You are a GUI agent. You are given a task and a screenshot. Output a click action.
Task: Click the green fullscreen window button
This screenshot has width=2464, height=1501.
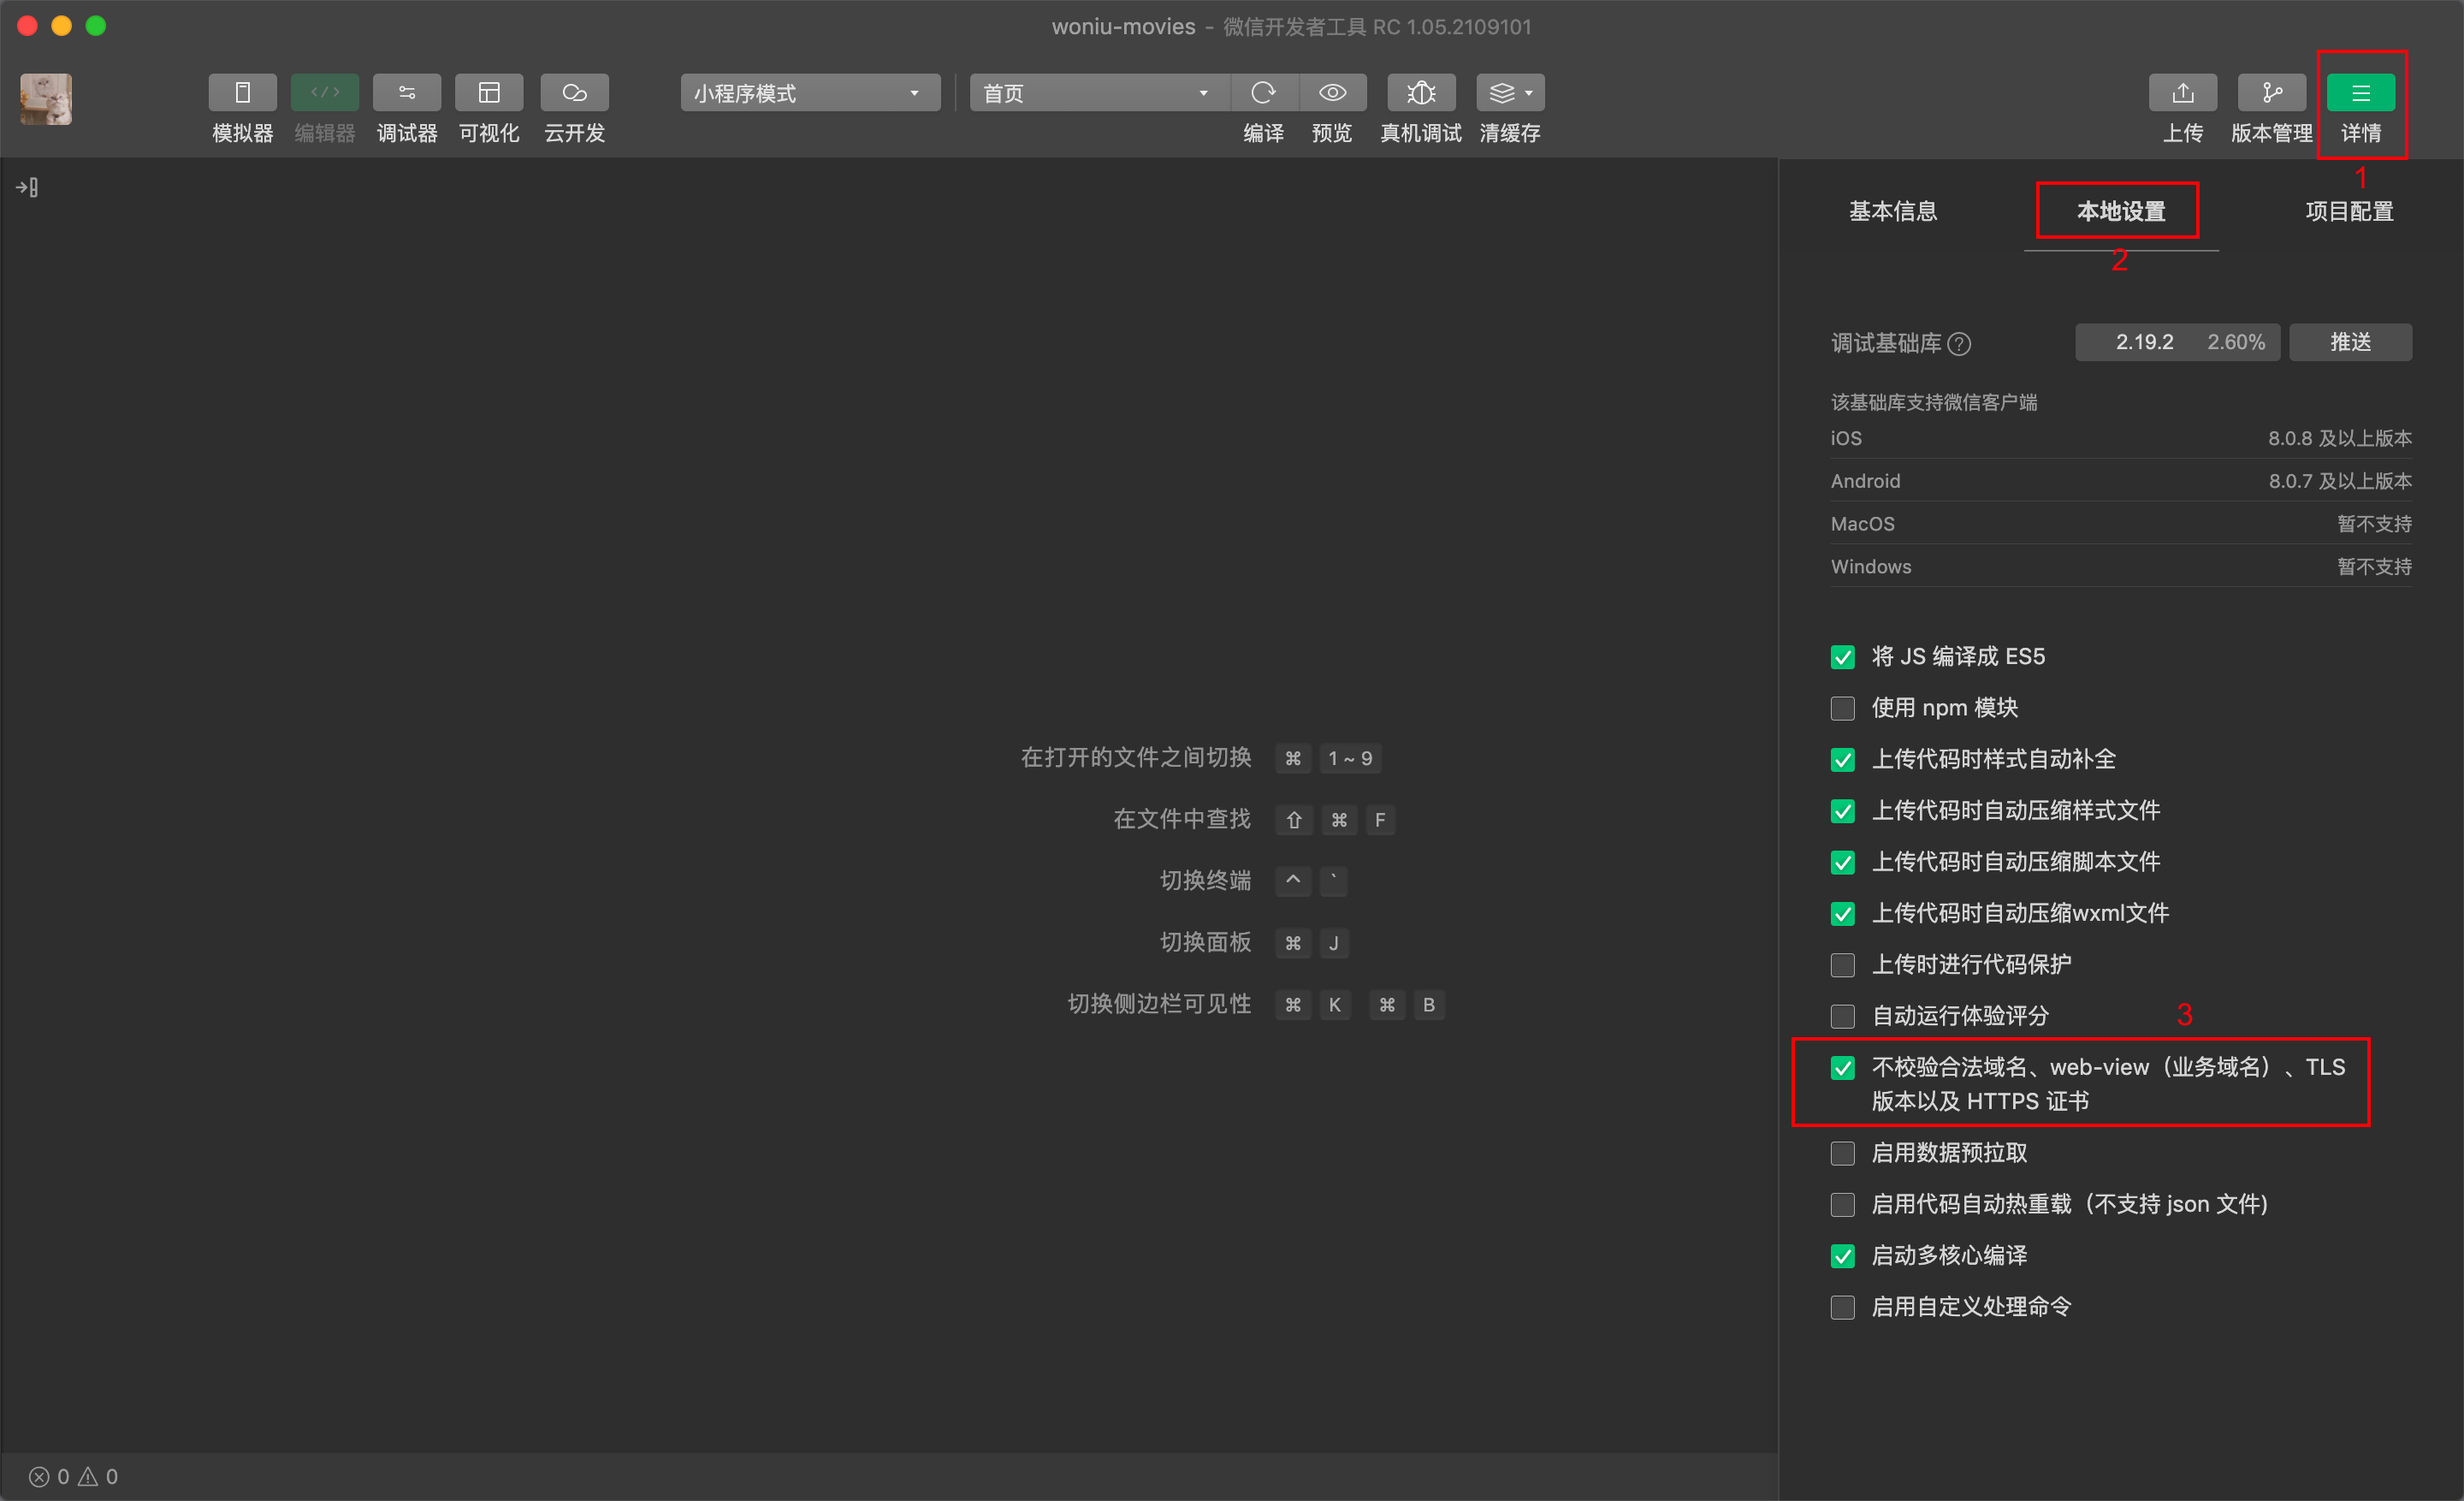(96, 26)
